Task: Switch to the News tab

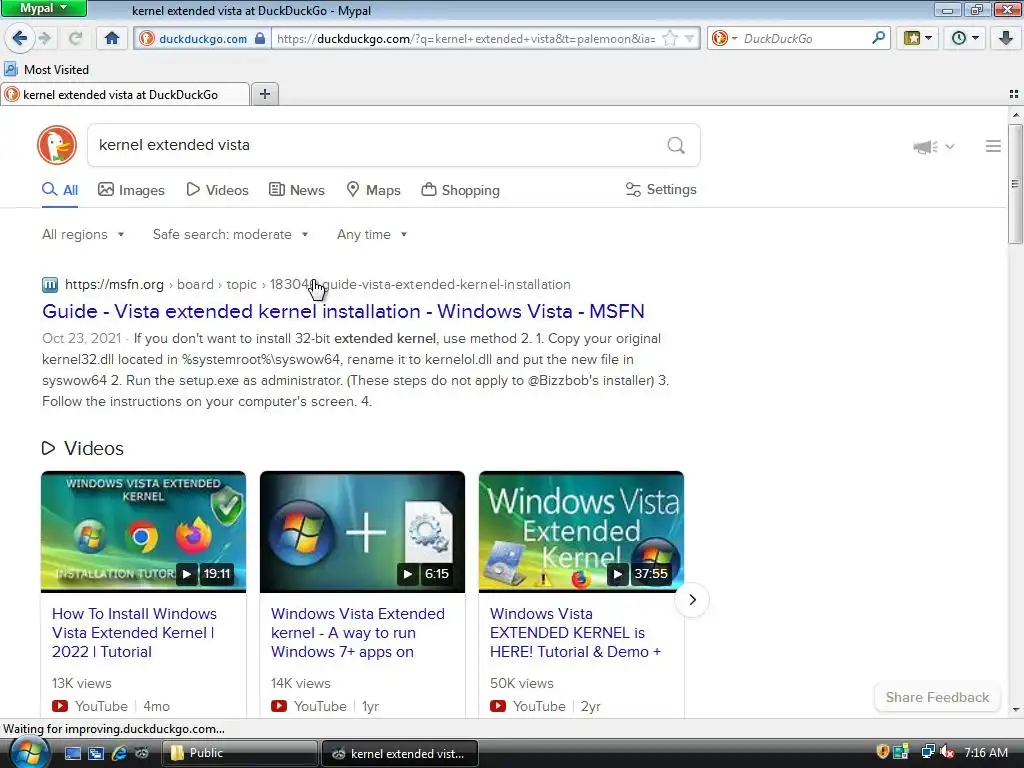Action: pyautogui.click(x=296, y=190)
